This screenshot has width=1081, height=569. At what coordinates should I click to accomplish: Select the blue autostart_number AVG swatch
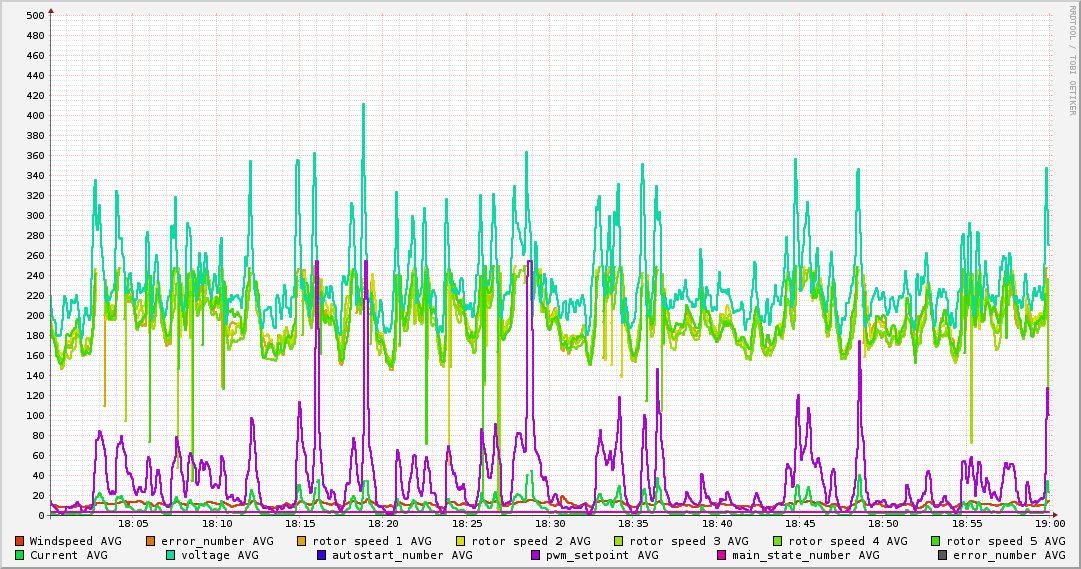pos(321,555)
